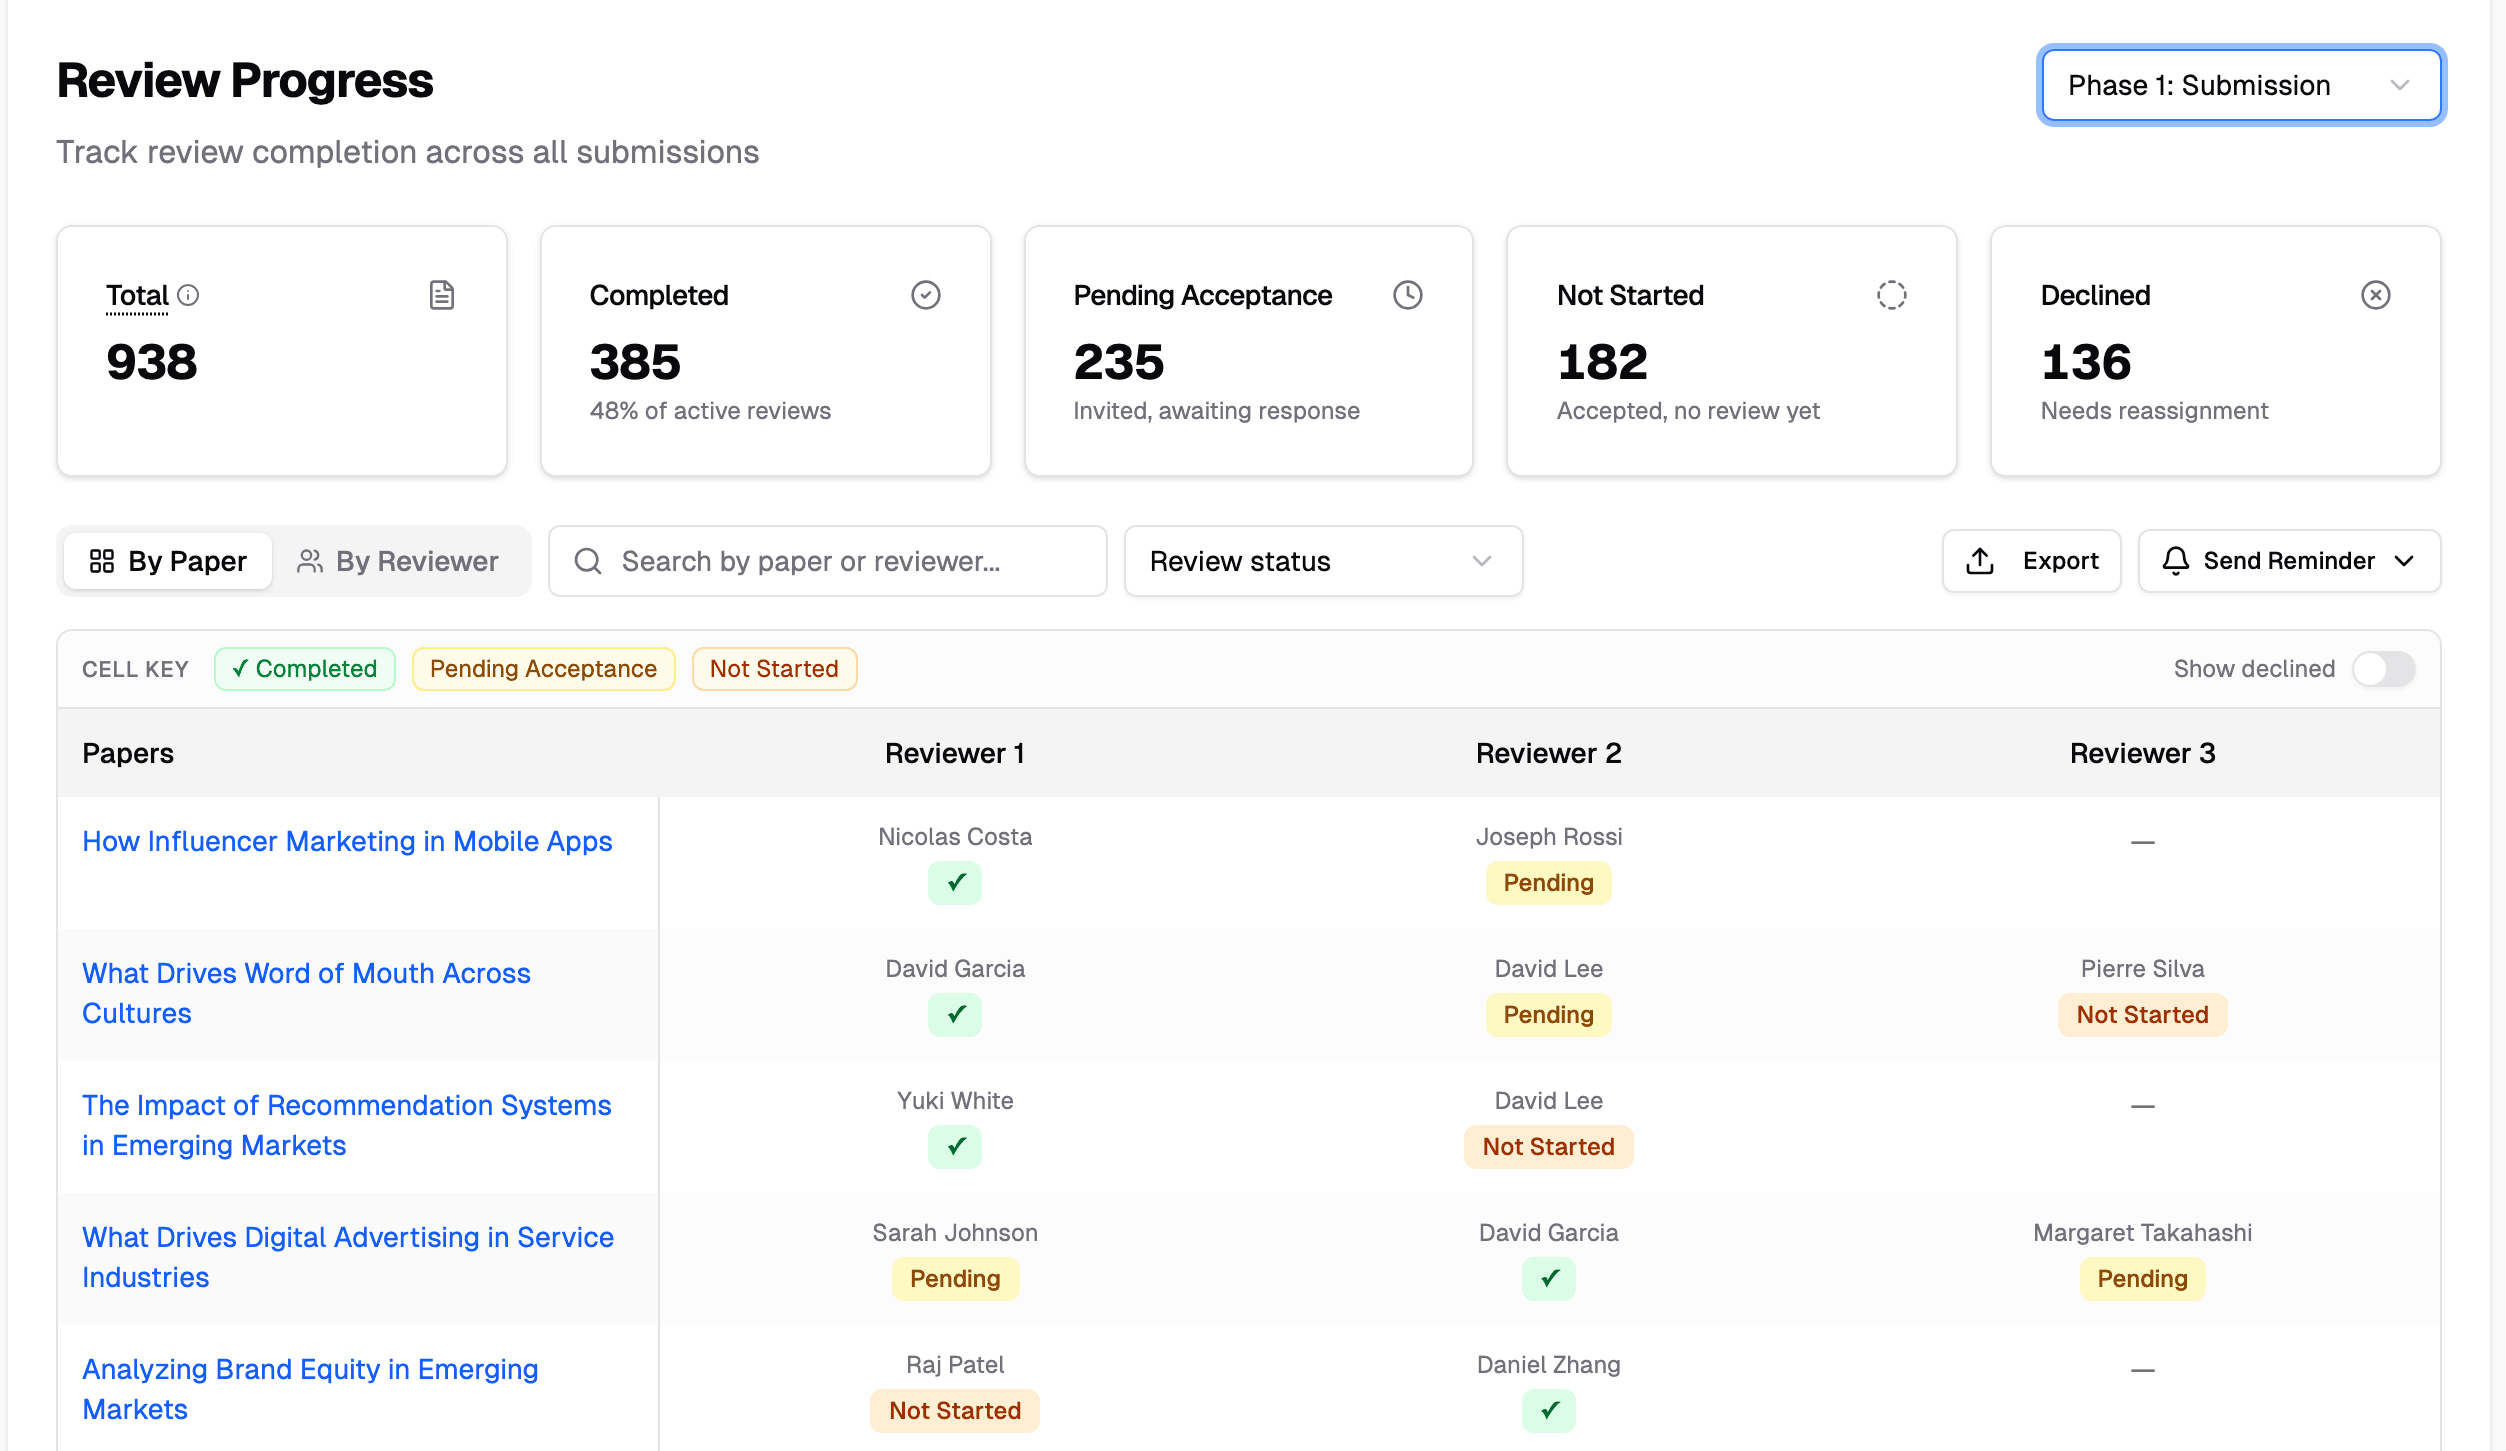The image size is (2506, 1451).
Task: Open paper How Influencer Marketing in Mobile Apps
Action: click(347, 841)
